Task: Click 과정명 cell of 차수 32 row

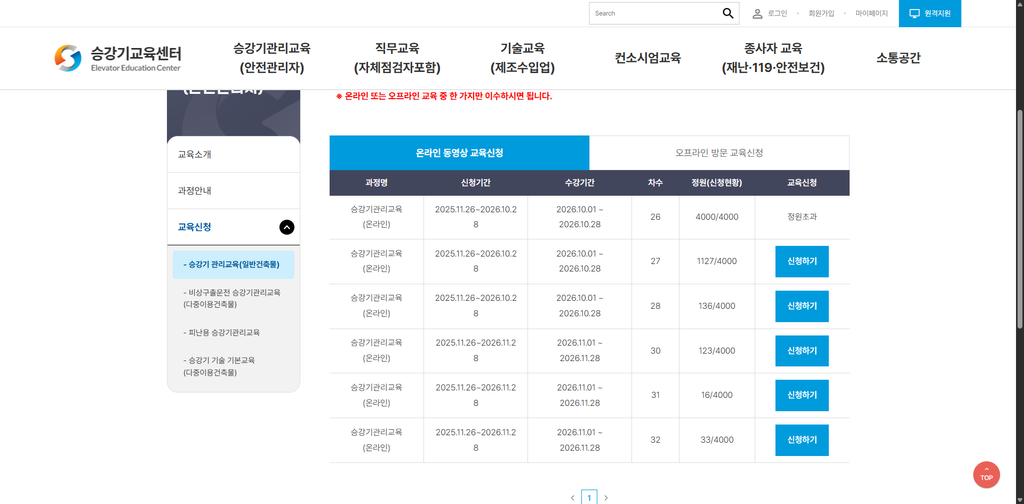Action: 377,440
